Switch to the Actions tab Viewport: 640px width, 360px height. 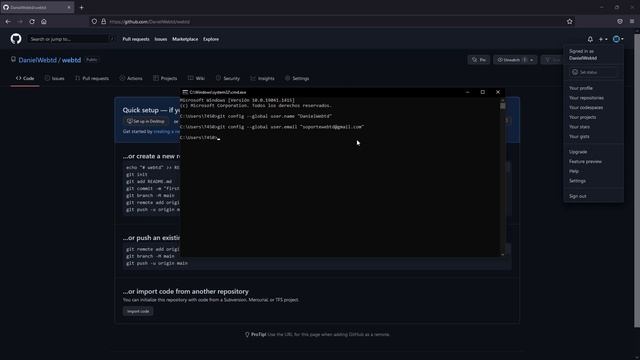[131, 78]
